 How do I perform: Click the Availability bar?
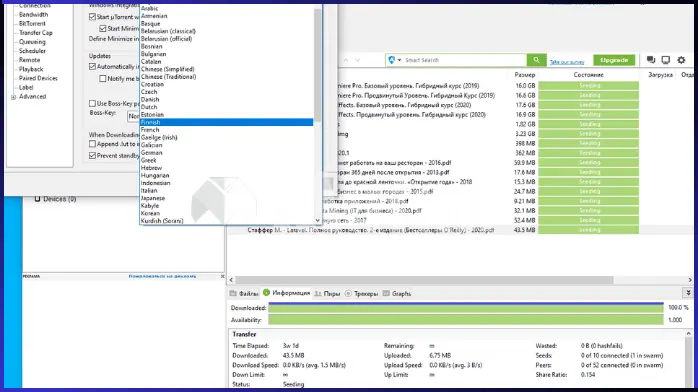click(466, 320)
